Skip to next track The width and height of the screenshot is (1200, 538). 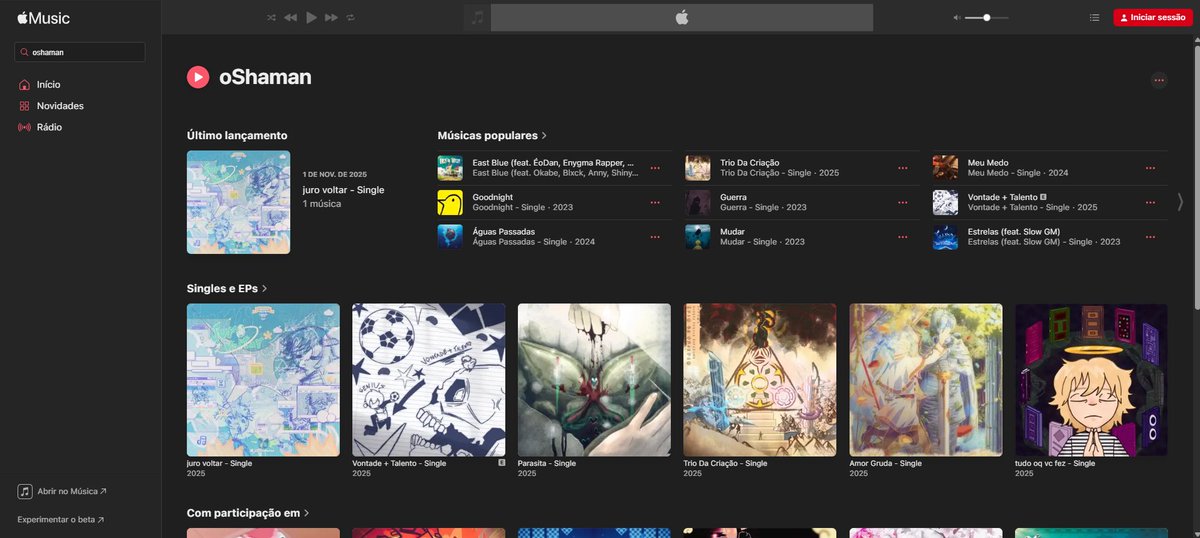[332, 17]
